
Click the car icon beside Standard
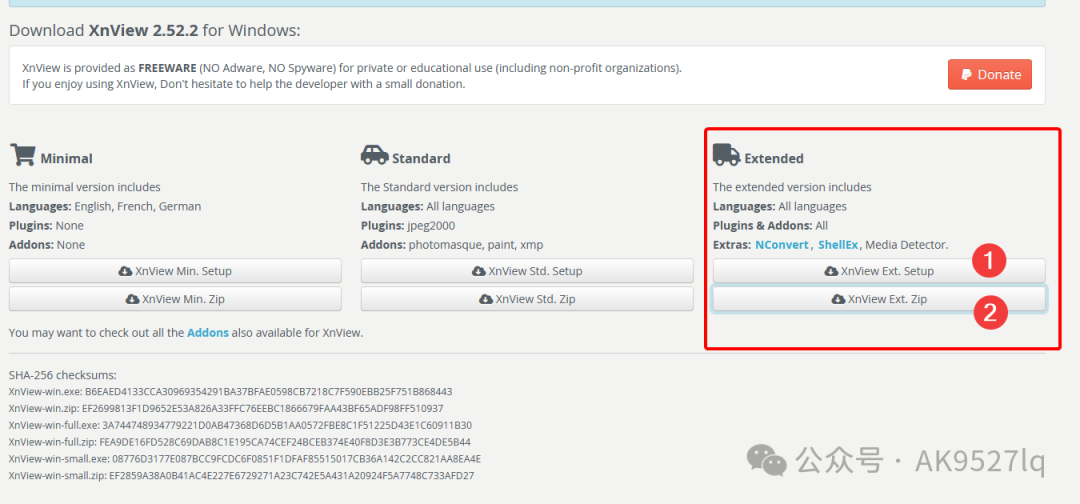[x=374, y=155]
